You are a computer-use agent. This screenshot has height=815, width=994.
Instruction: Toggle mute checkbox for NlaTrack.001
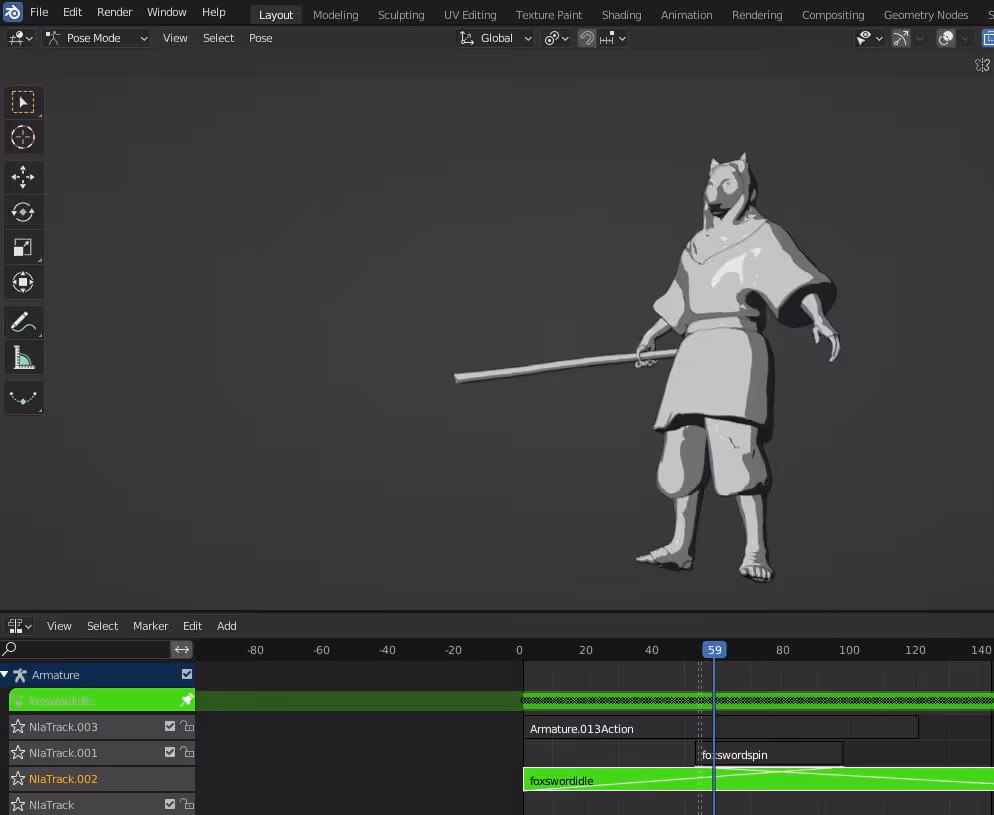tap(170, 752)
